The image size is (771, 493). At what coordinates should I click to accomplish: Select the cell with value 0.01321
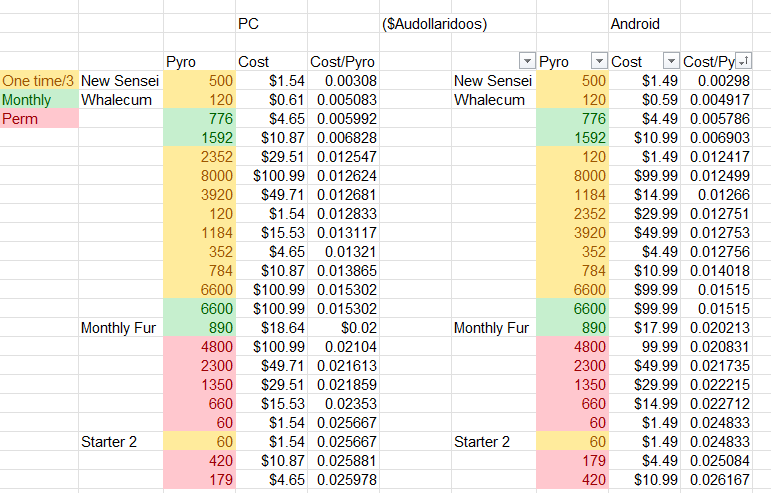343,252
